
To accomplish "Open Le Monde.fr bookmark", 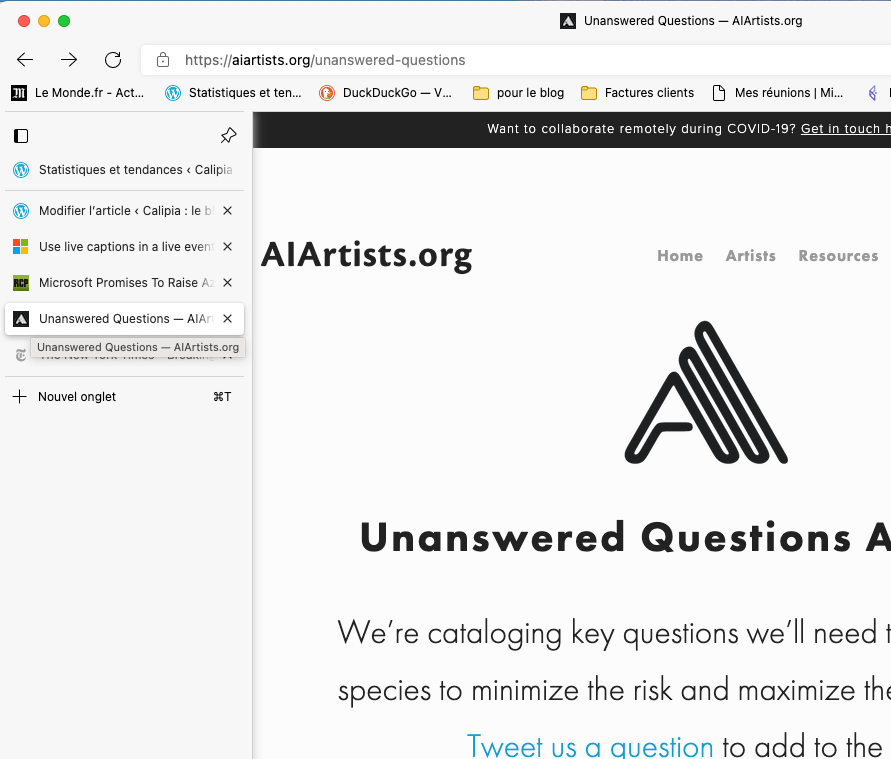I will 78,93.
